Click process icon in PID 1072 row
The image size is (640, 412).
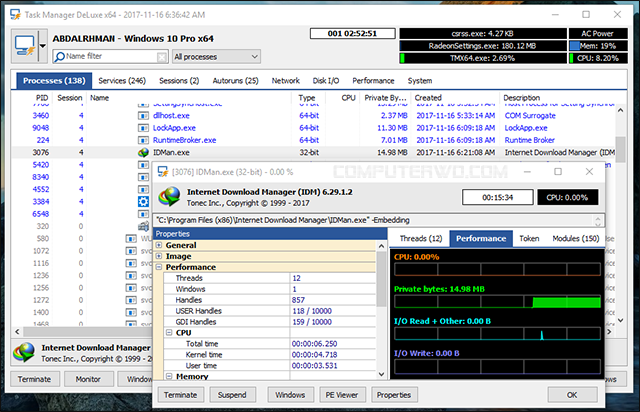[131, 251]
